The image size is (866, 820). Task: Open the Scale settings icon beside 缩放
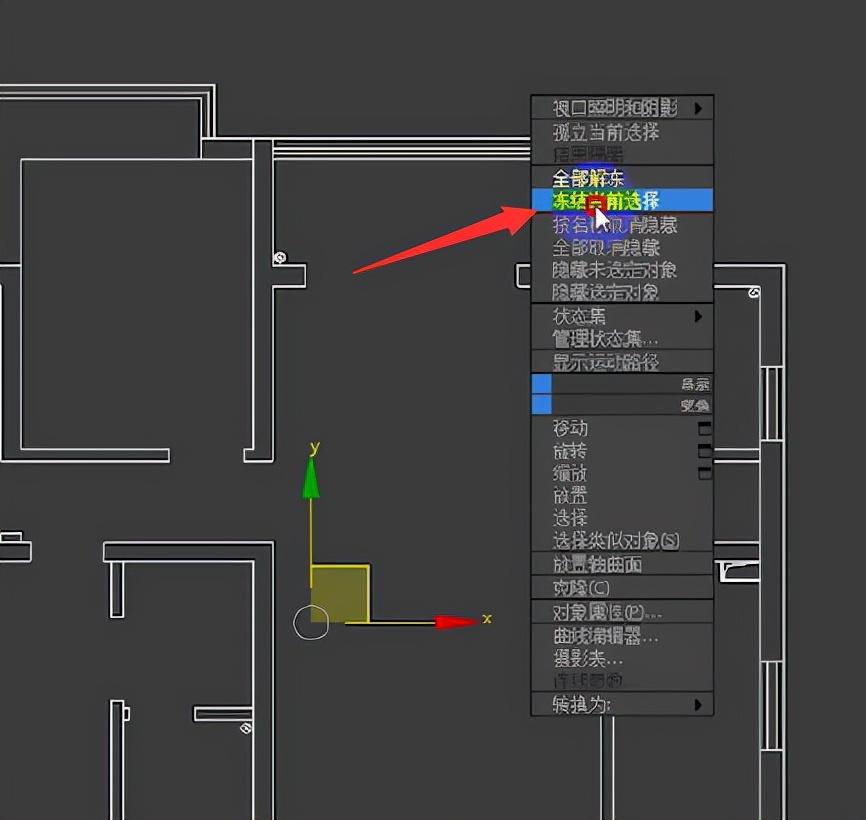coord(705,472)
